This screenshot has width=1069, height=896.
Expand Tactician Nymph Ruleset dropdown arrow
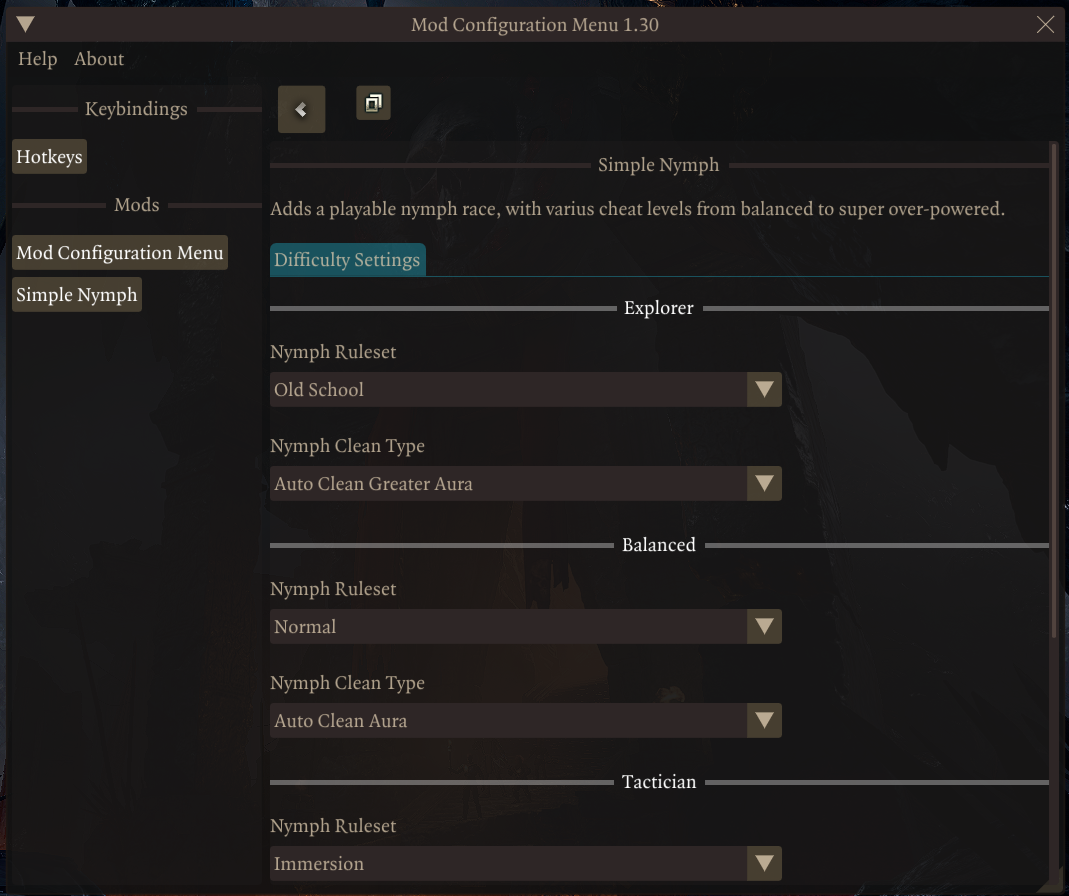click(764, 864)
